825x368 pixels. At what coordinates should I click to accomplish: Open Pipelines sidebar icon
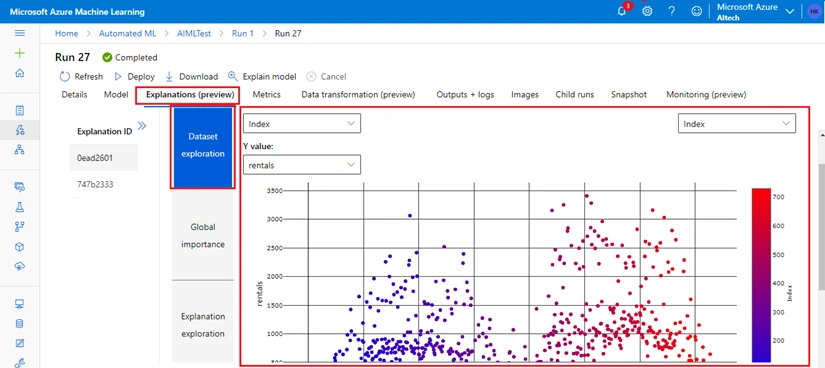tap(20, 226)
